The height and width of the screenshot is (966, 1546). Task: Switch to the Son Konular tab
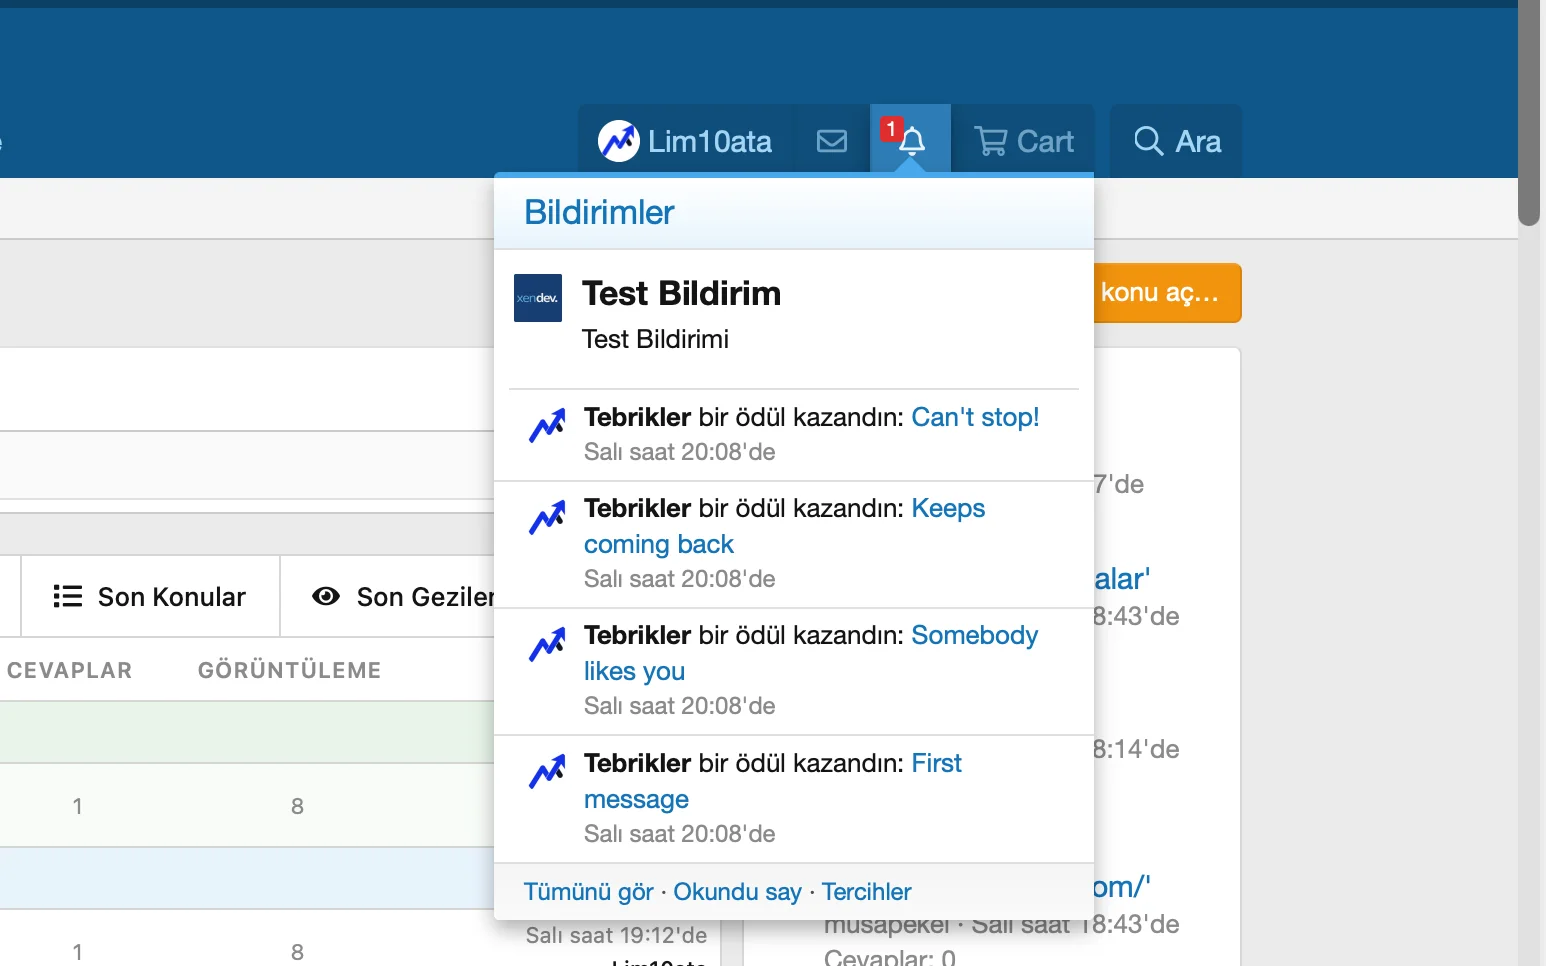pos(150,597)
